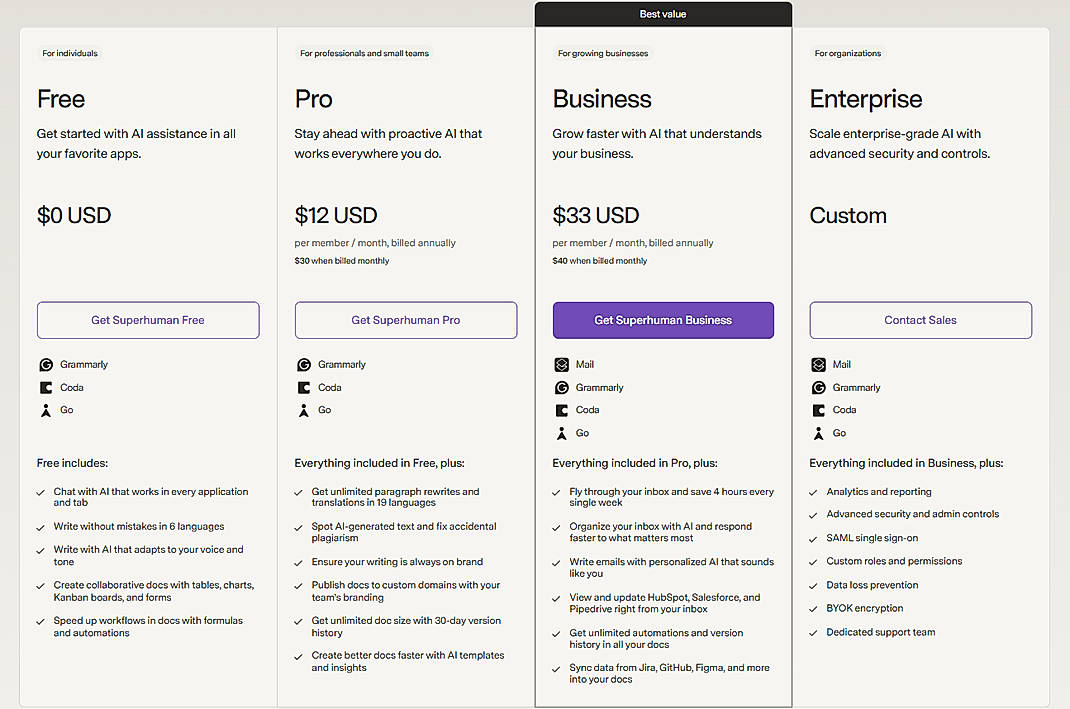Click the '$33 USD' price
This screenshot has width=1070, height=709.
[596, 216]
